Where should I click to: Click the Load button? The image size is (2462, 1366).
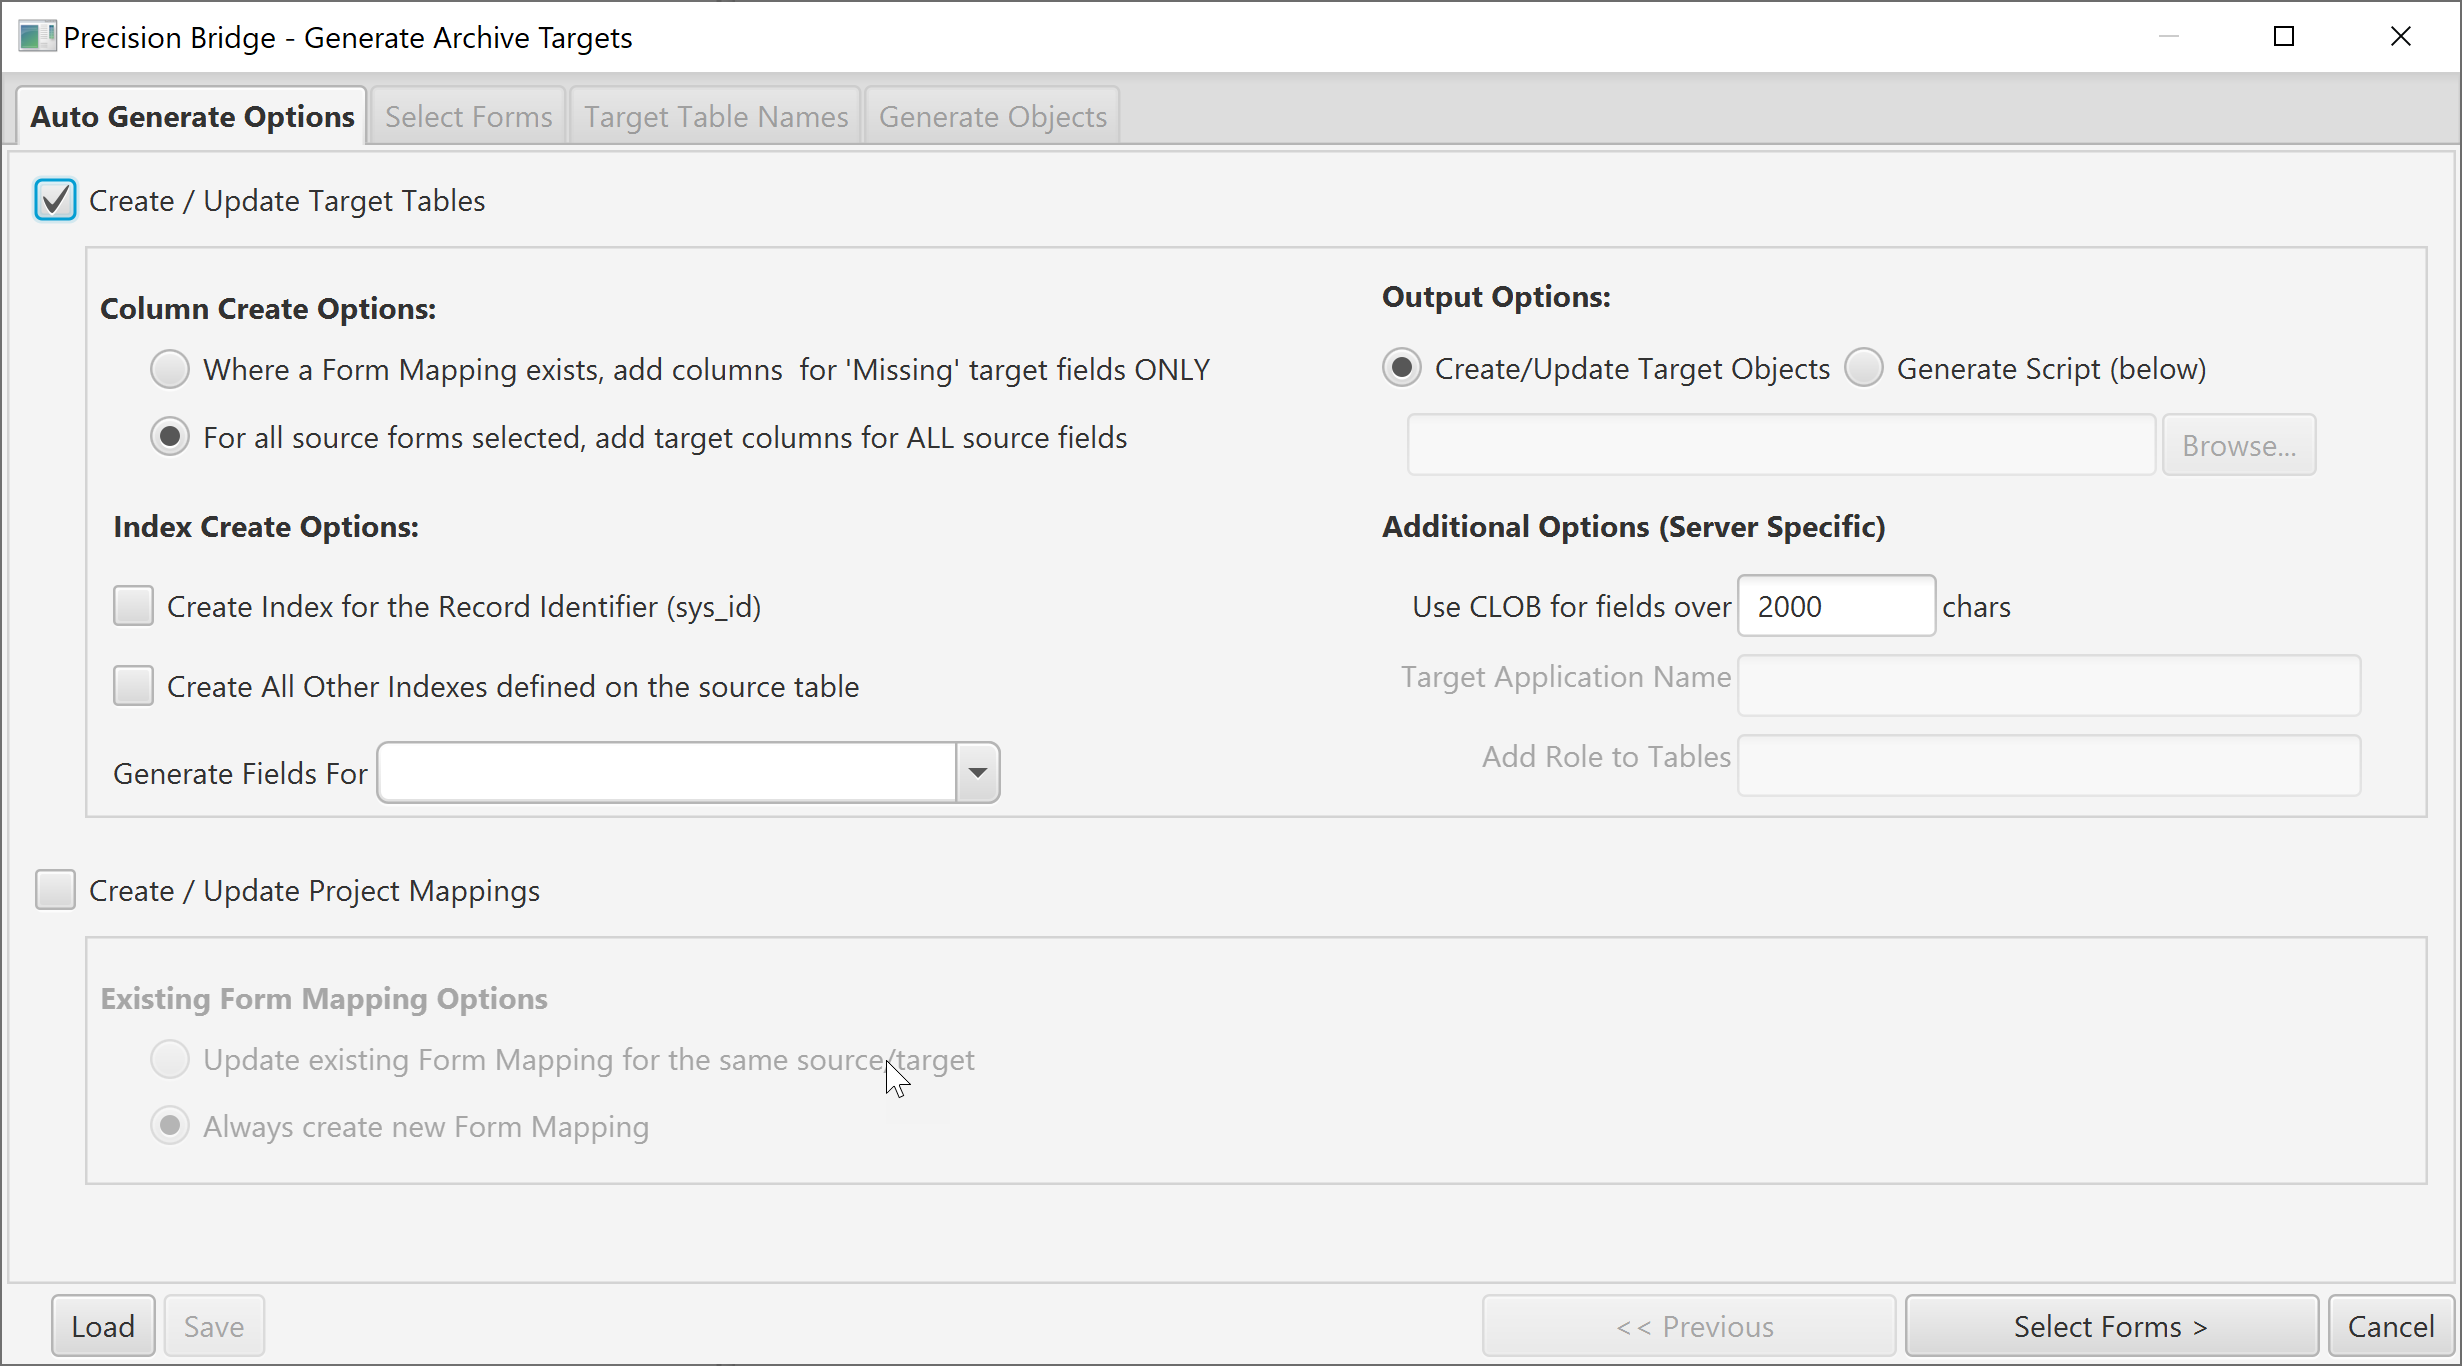point(103,1326)
